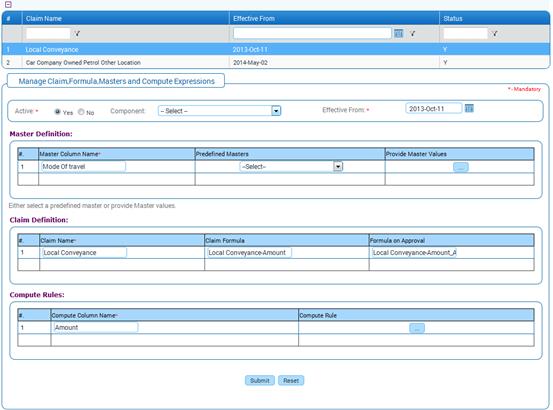Click the Effective From filter text box
553x410 pixels.
312,33
